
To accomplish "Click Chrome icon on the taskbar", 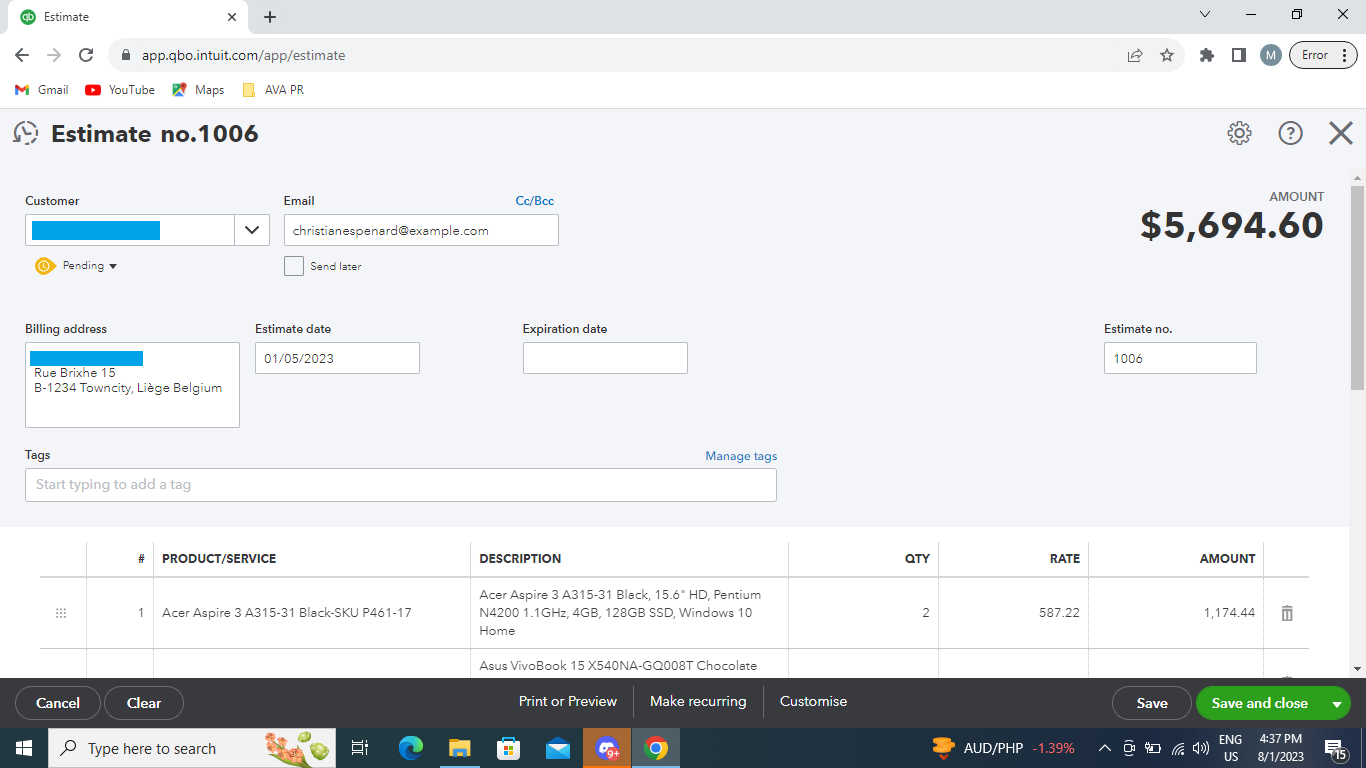I will point(656,748).
